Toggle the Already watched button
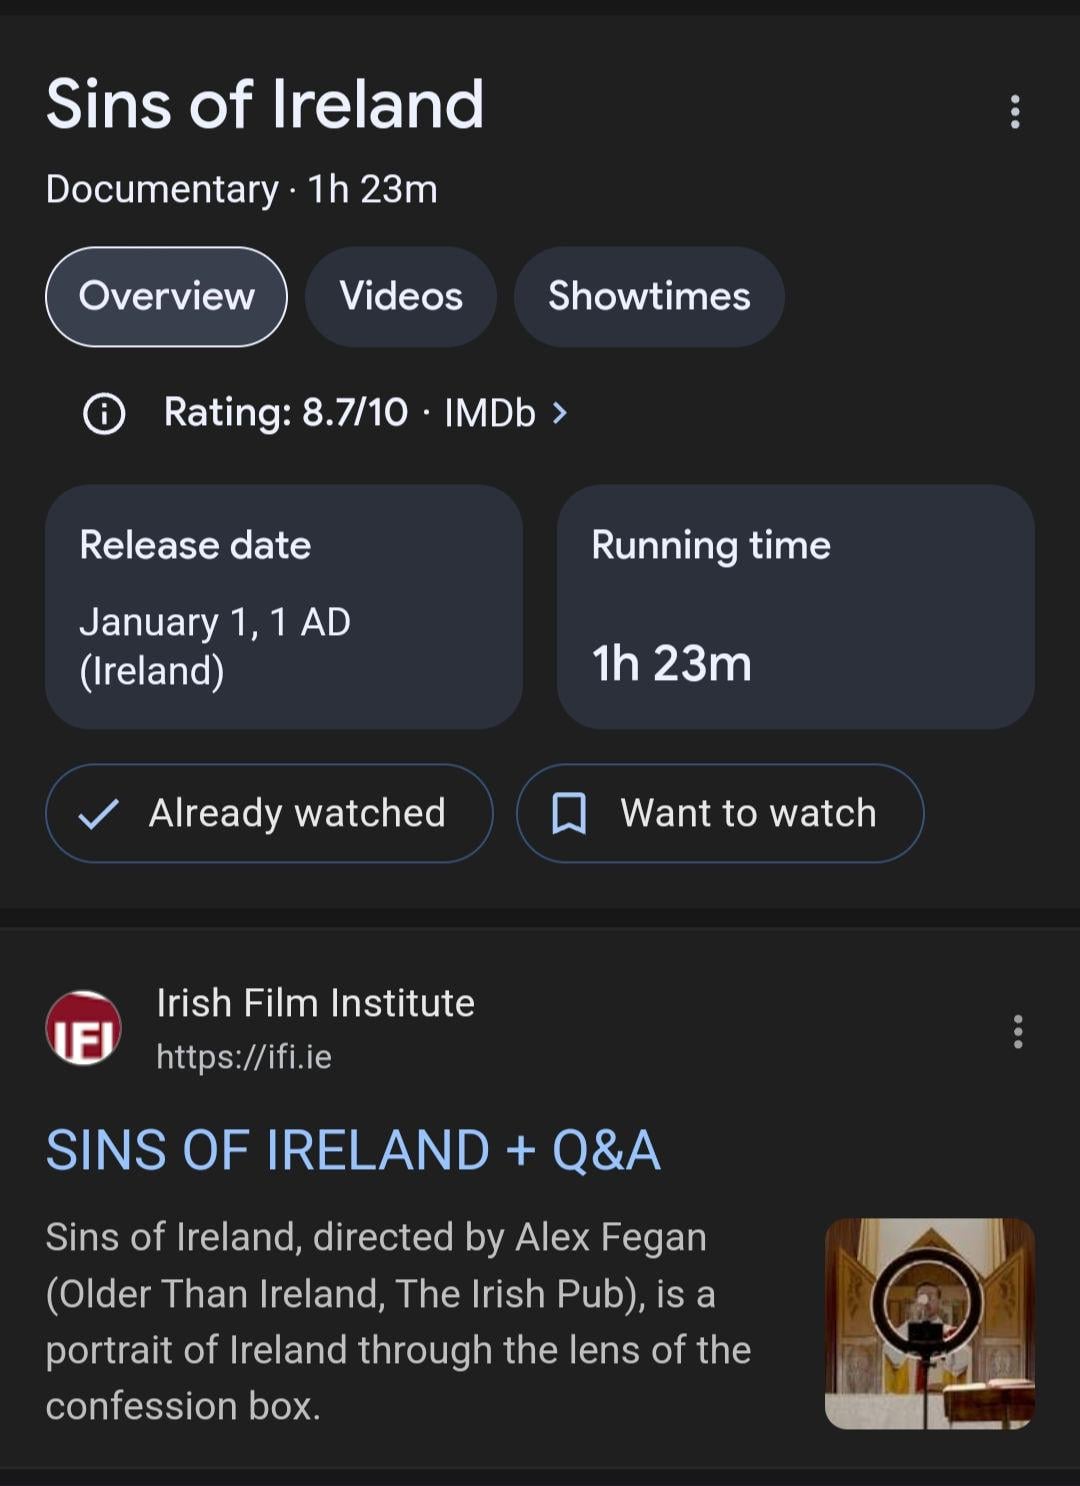Image resolution: width=1080 pixels, height=1486 pixels. [269, 813]
